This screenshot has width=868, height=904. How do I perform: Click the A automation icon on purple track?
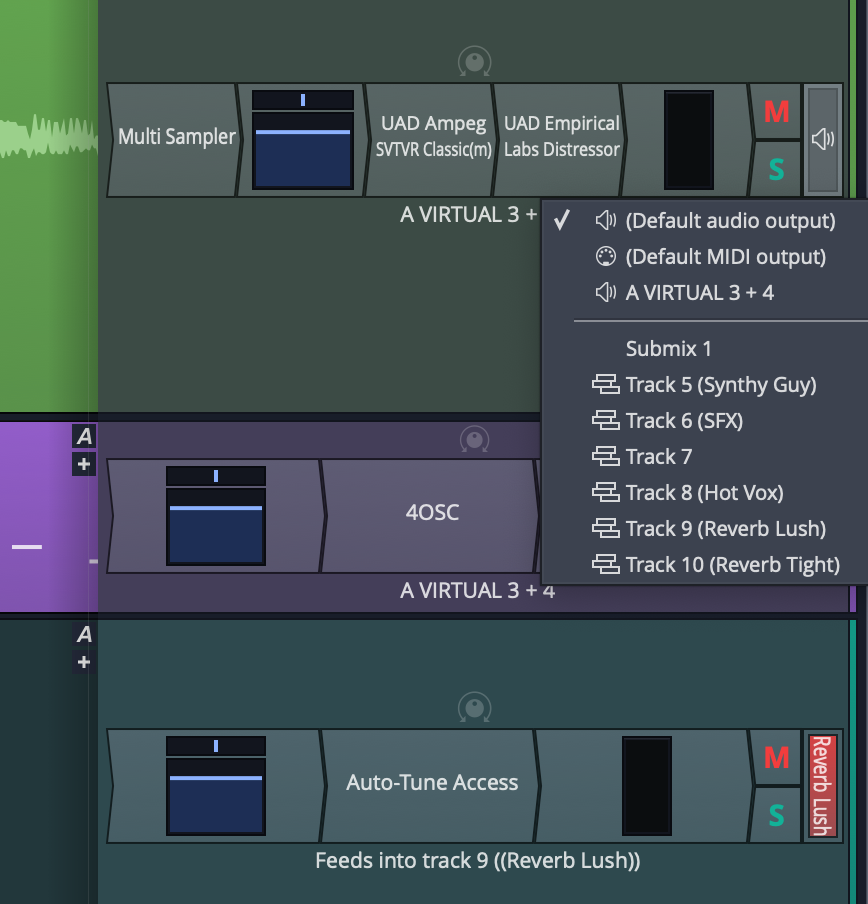pos(84,436)
